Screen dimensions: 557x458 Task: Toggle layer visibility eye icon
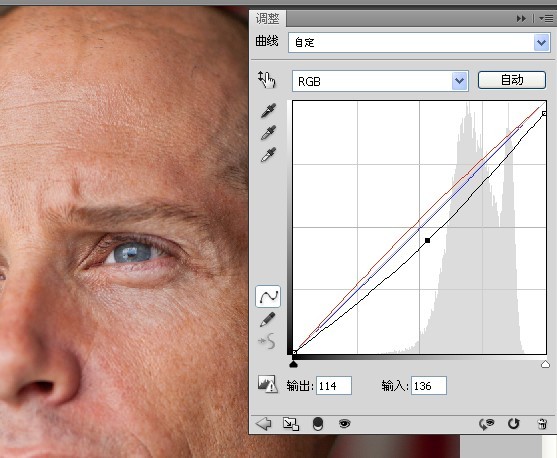(x=344, y=424)
